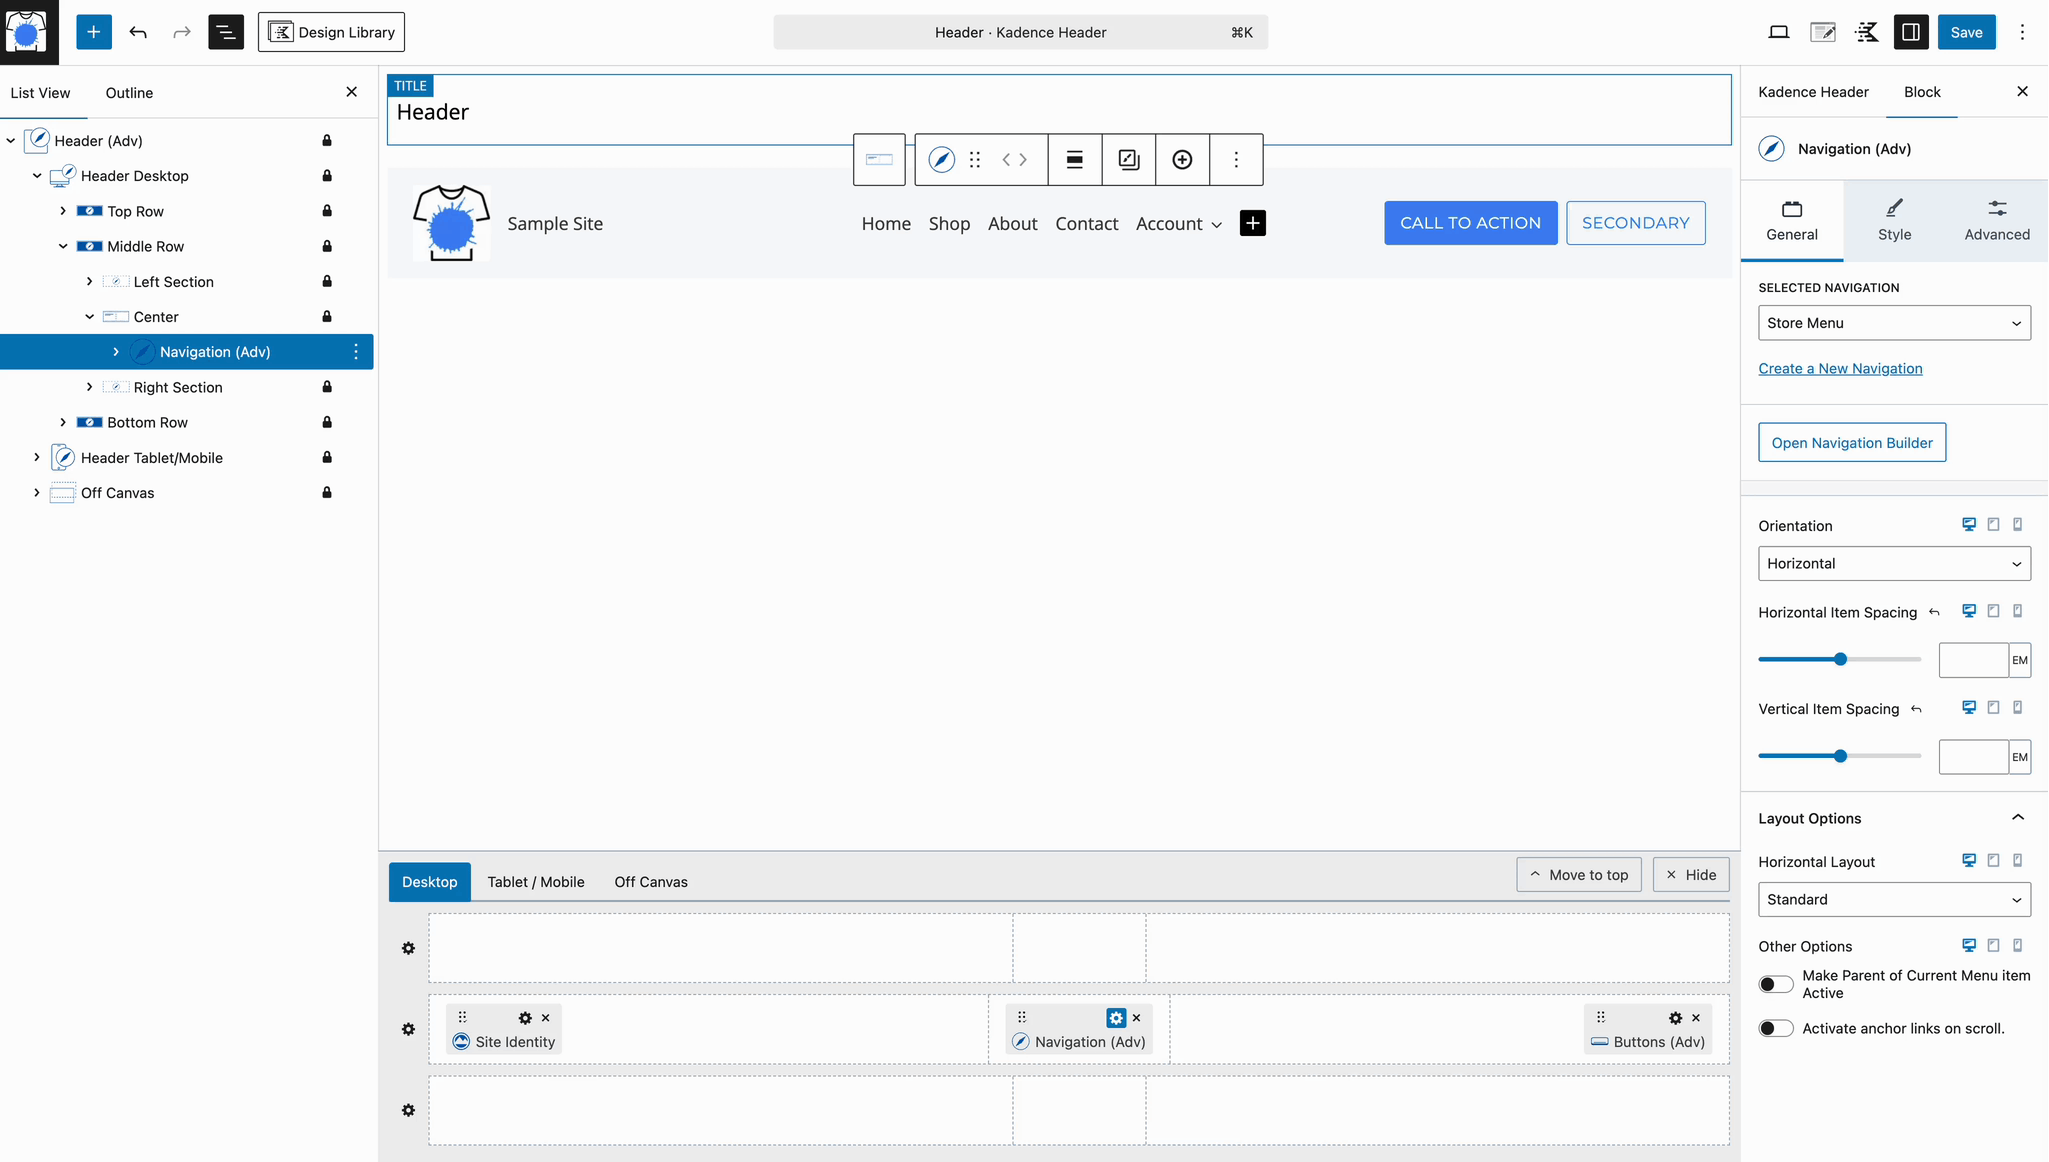
Task: Click the Vertical Item Spacing input field
Action: [x=1972, y=757]
